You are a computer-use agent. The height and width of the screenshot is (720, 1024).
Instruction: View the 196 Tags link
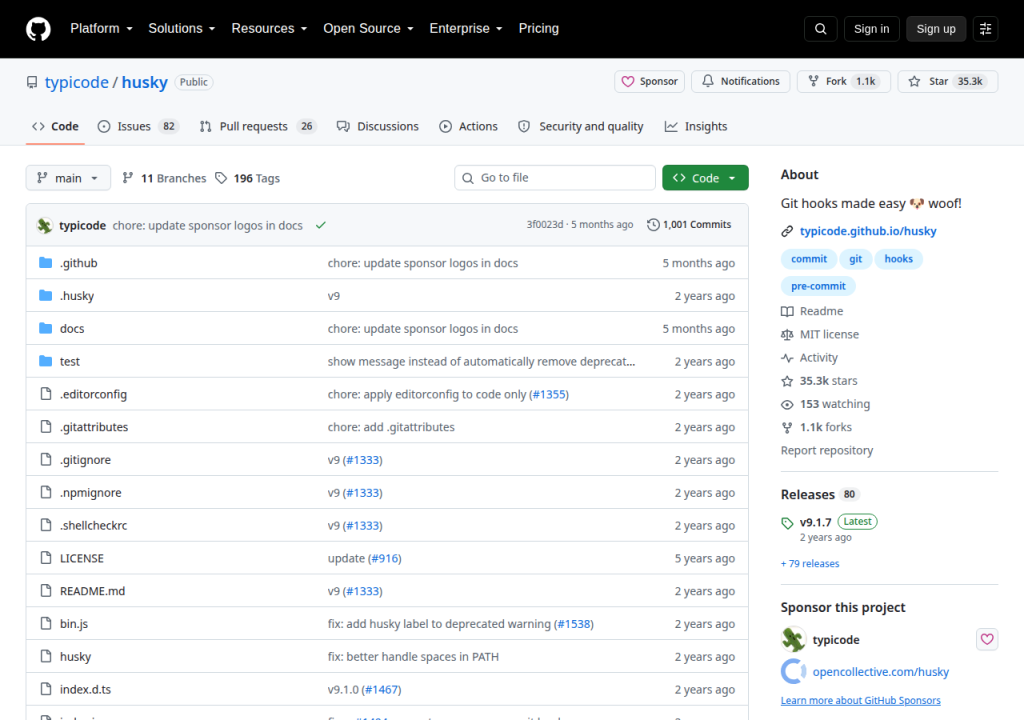coord(248,178)
